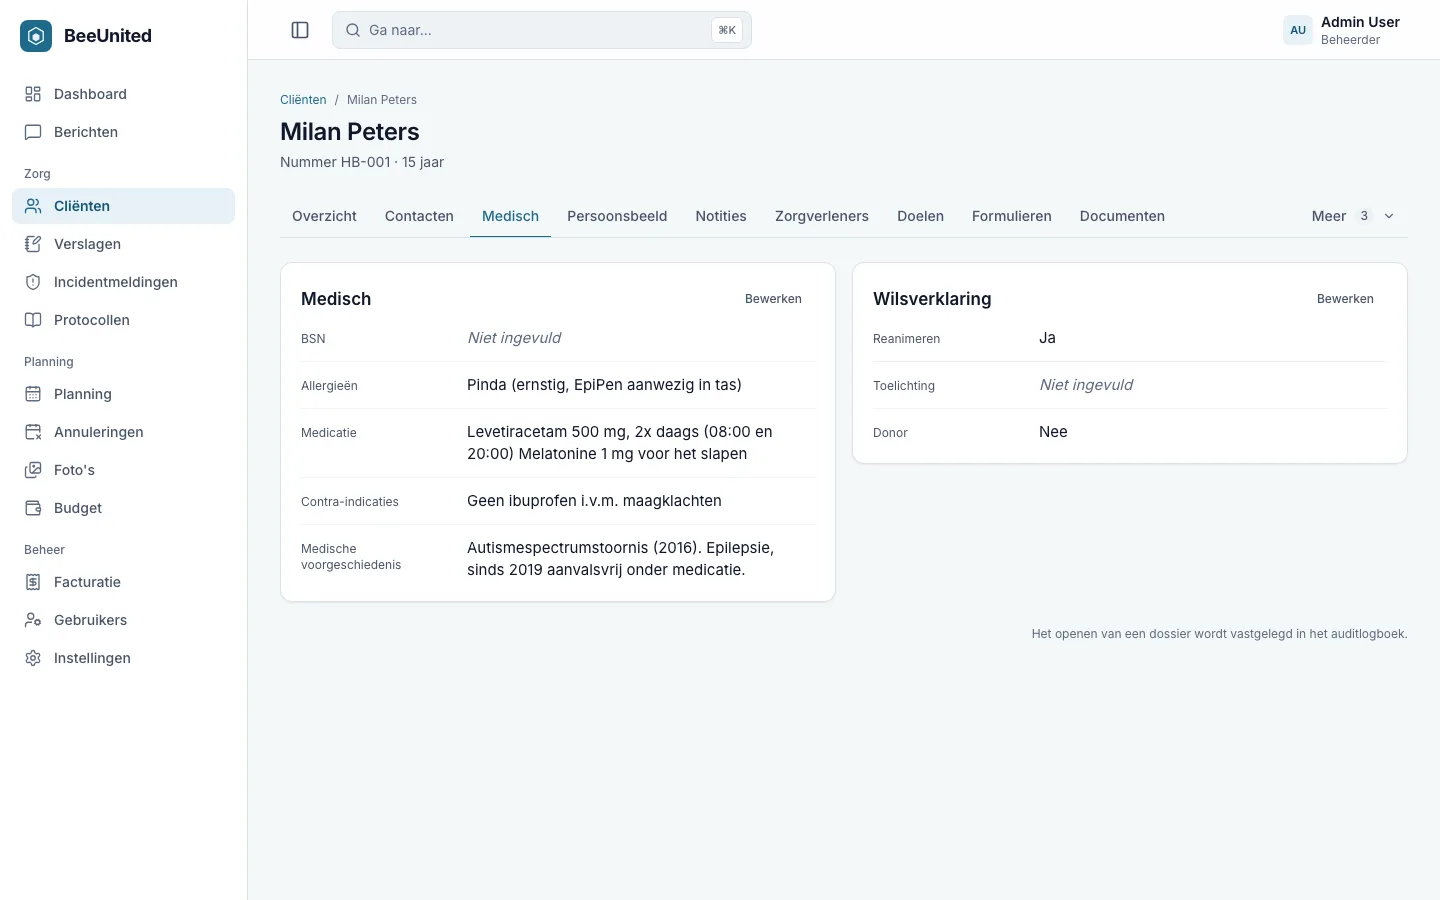The image size is (1440, 900).
Task: Switch to the Doelen tab
Action: coord(920,216)
